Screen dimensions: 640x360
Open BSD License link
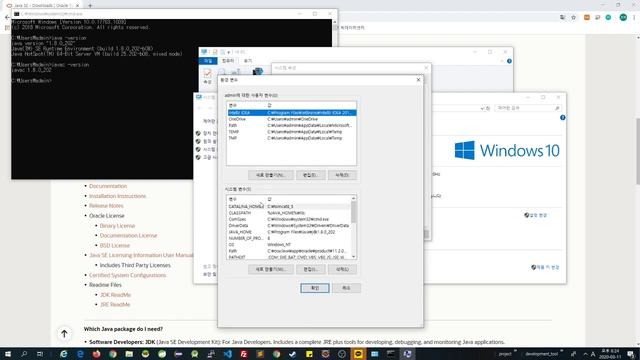click(x=115, y=245)
